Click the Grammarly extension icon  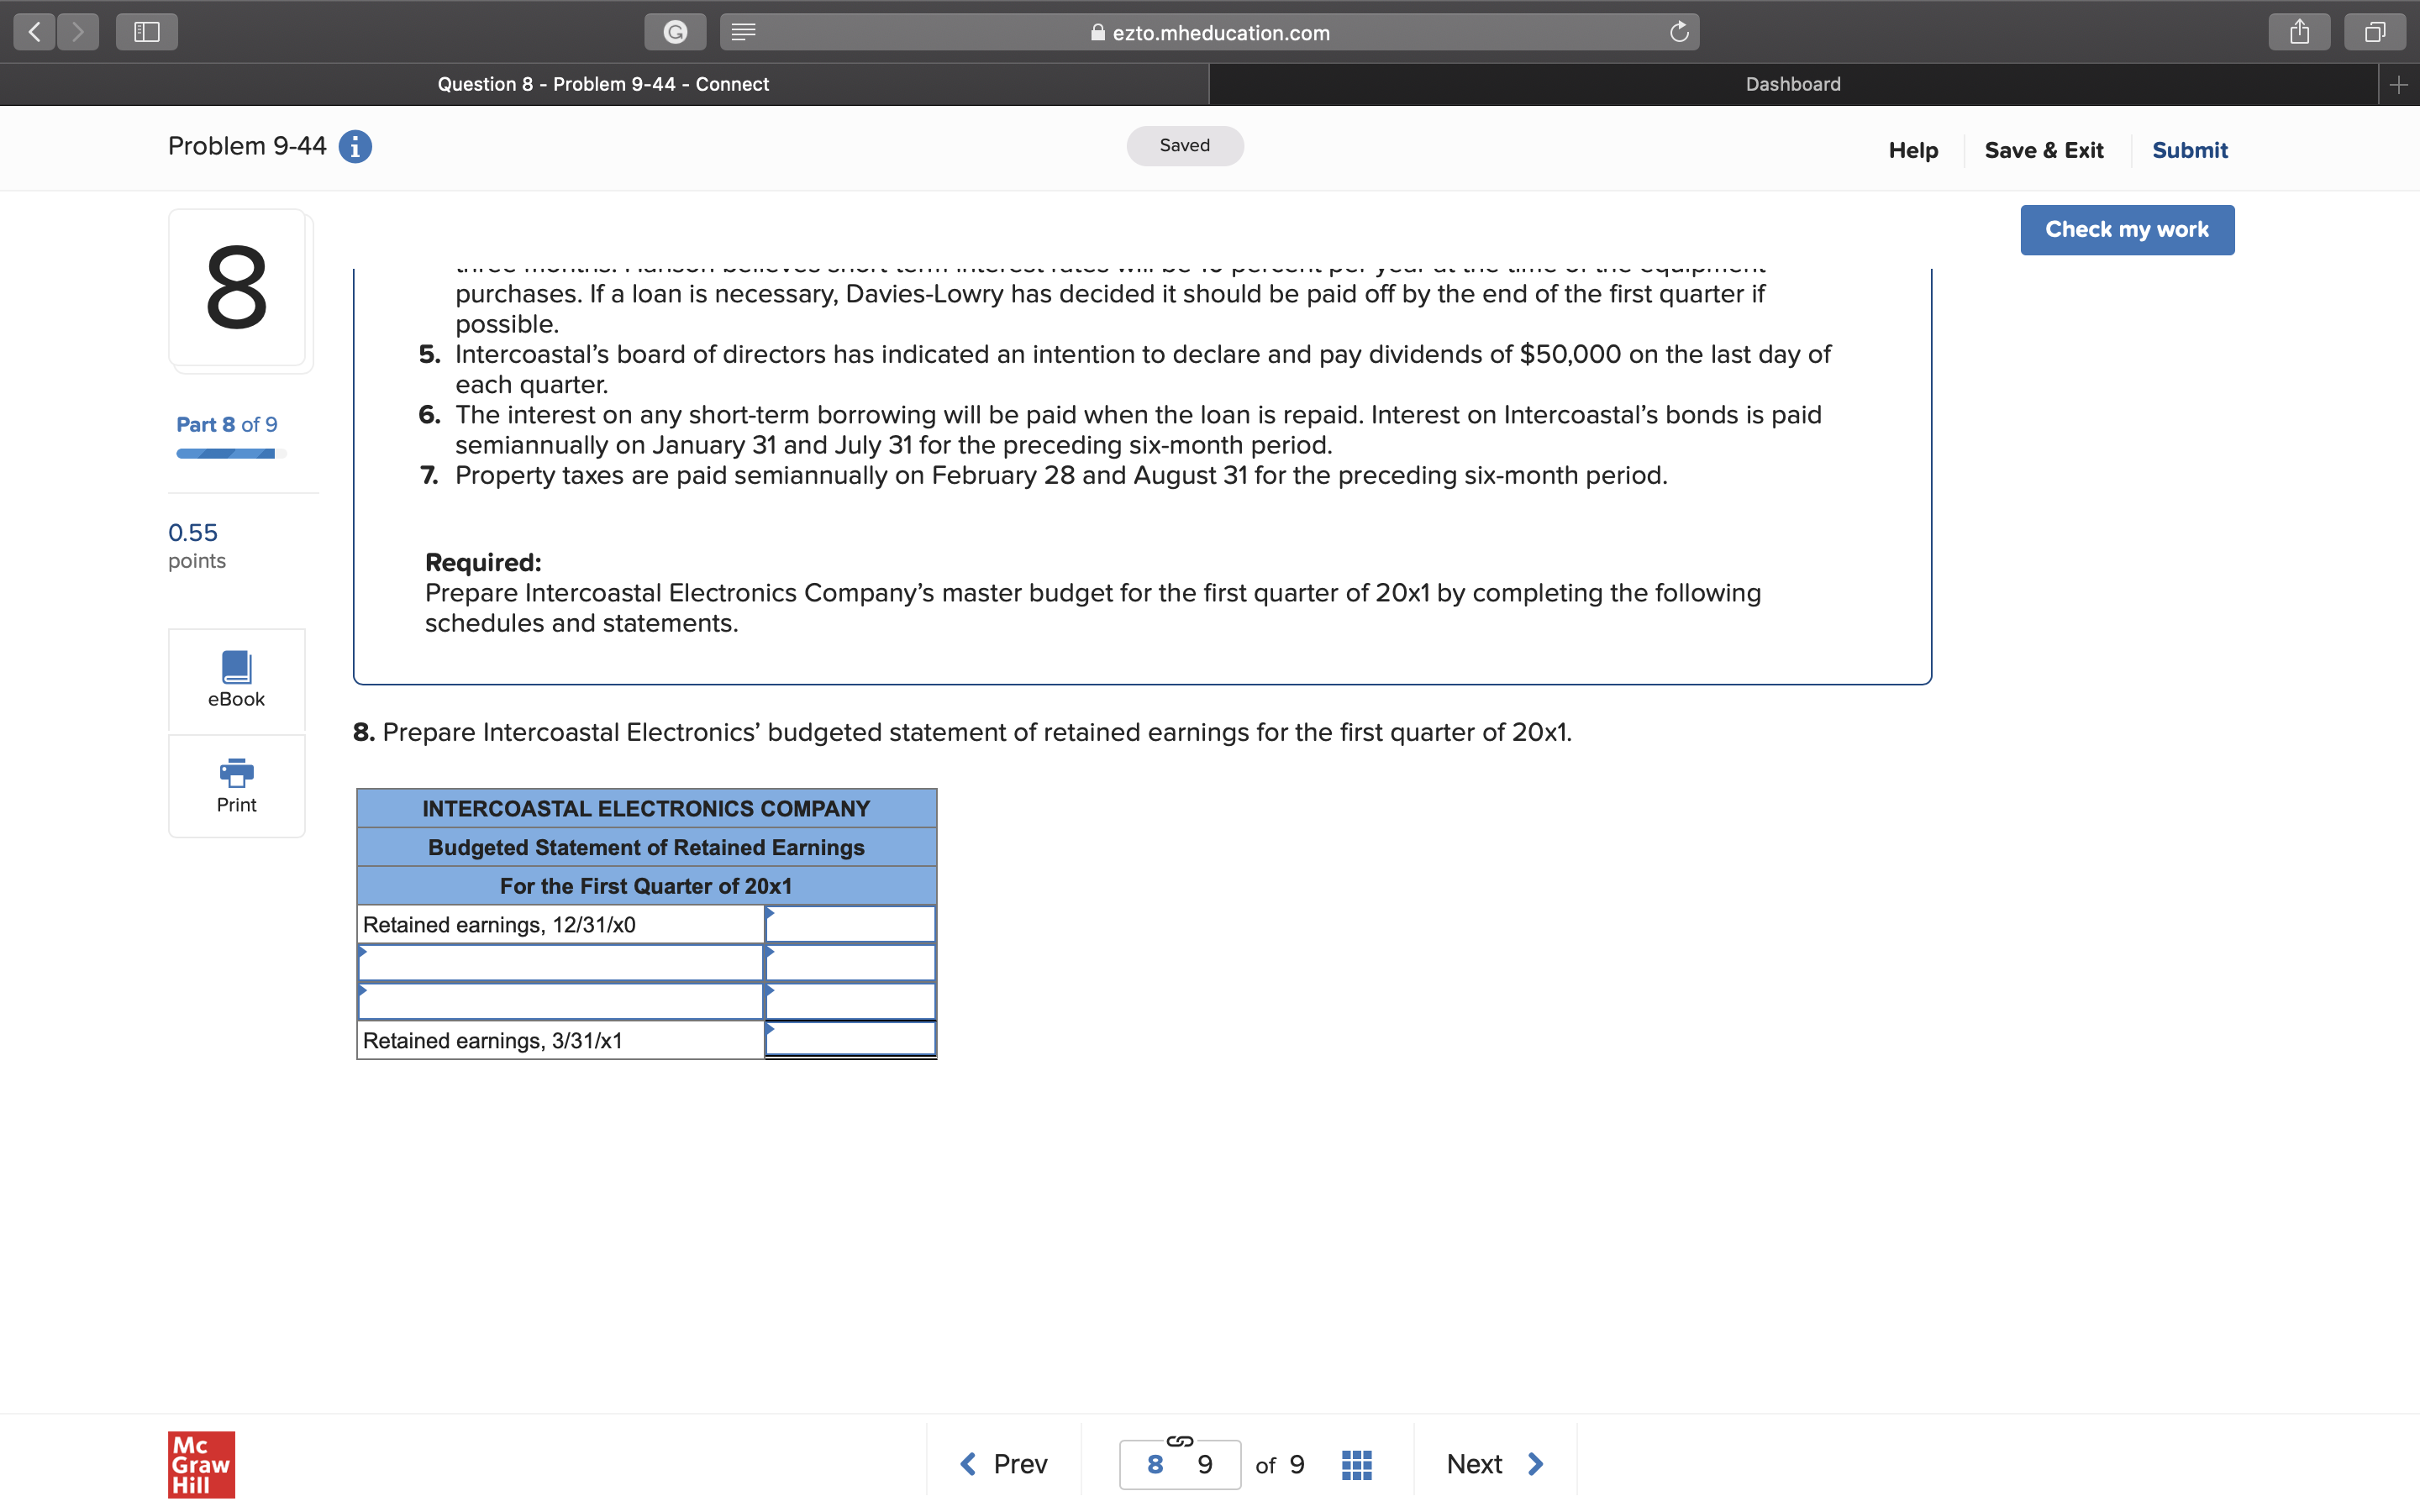(x=675, y=32)
